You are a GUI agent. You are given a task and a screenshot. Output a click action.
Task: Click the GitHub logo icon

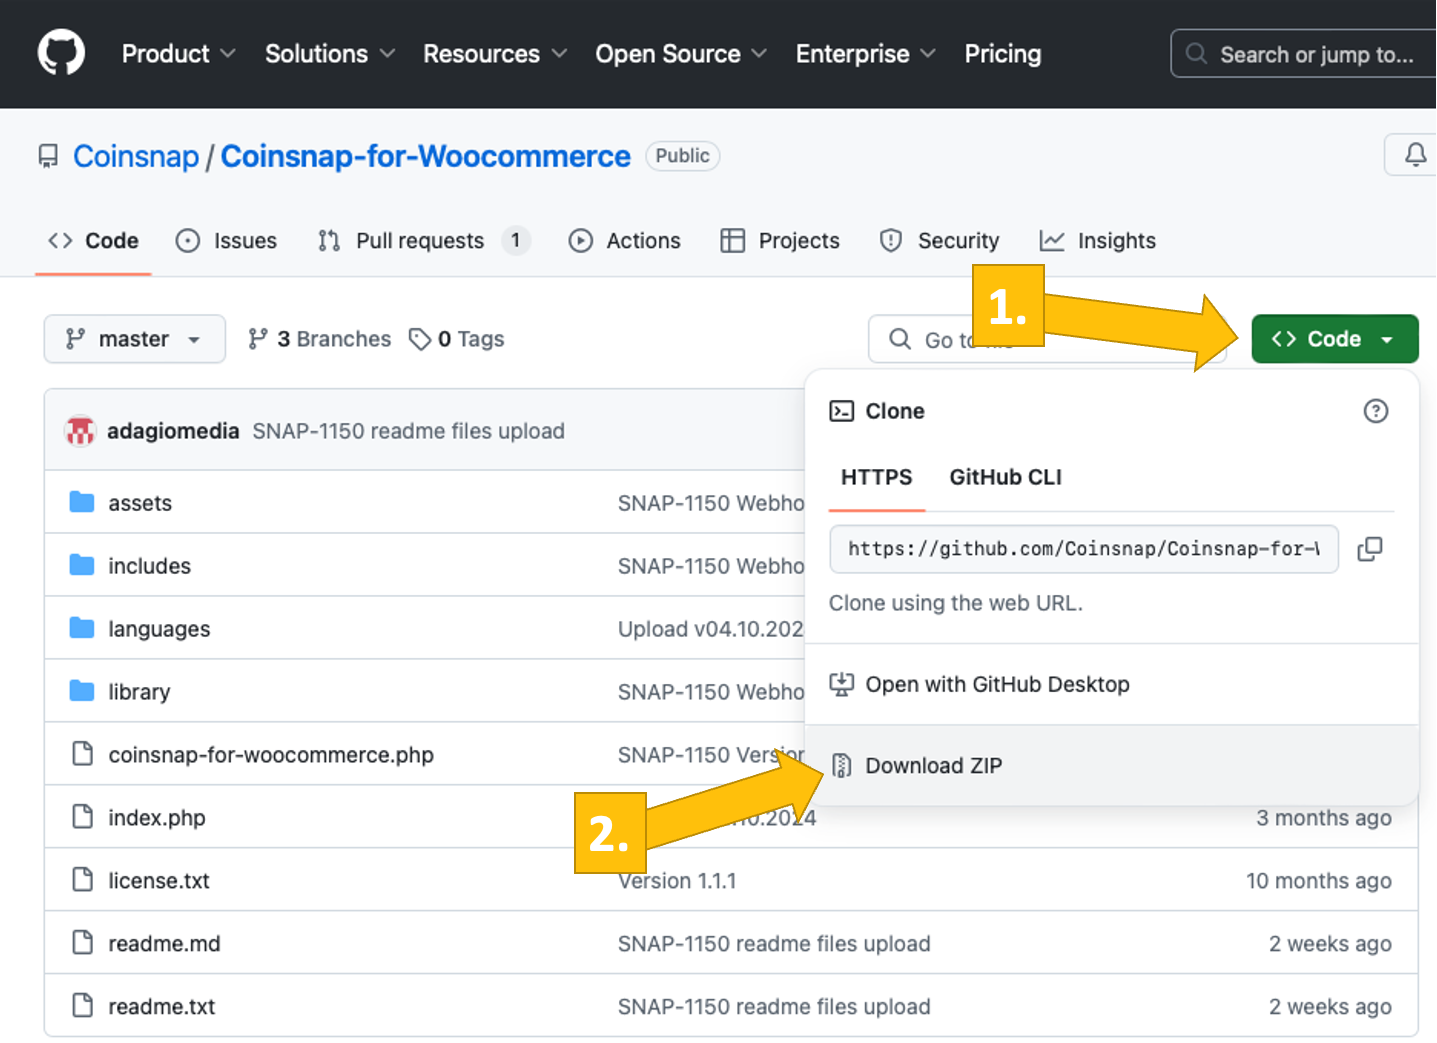61,53
